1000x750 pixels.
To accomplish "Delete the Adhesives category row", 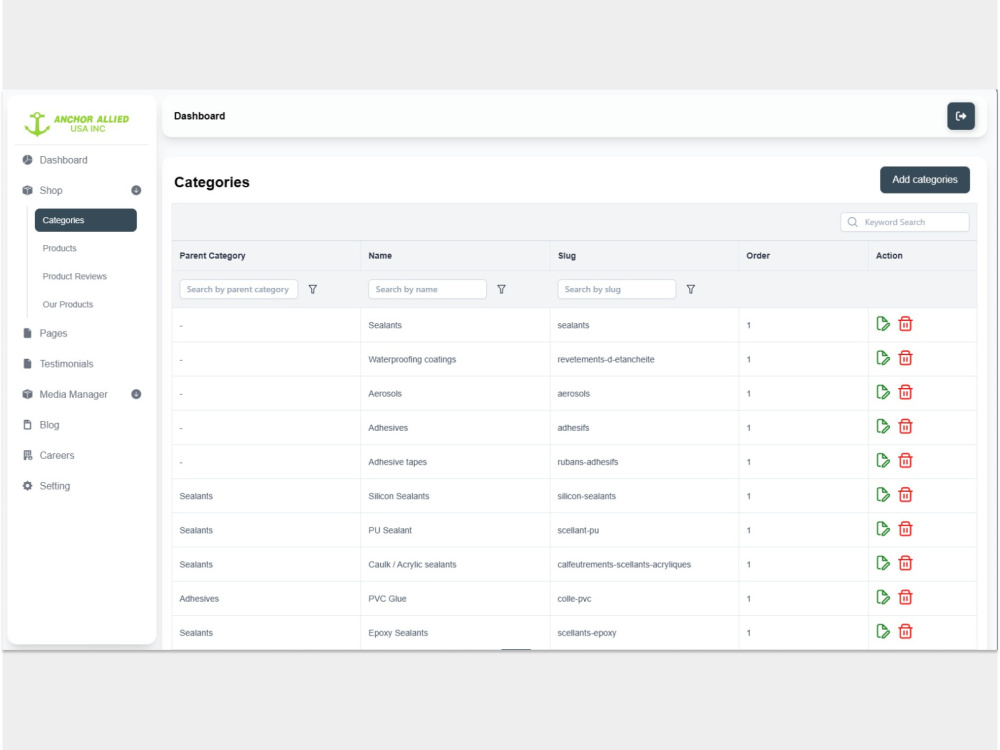I will [905, 427].
